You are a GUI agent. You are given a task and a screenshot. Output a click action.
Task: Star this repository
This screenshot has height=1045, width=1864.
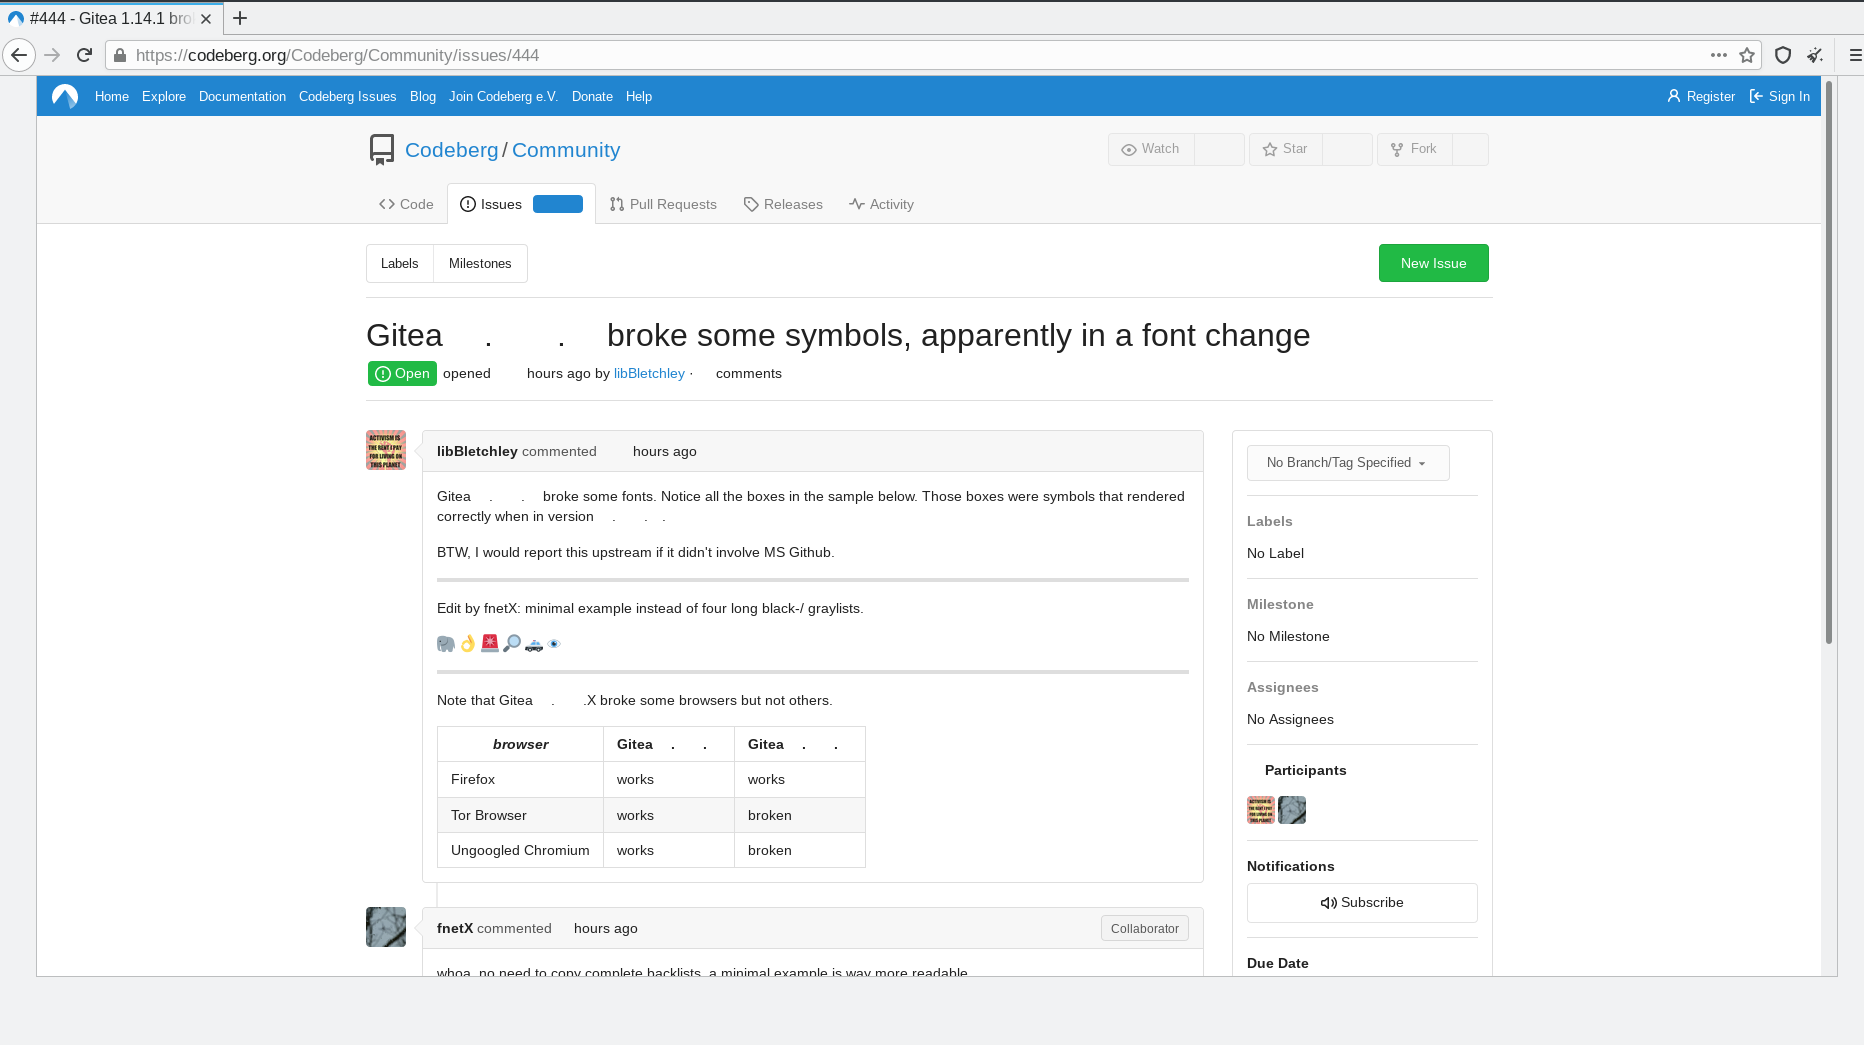coord(1285,149)
